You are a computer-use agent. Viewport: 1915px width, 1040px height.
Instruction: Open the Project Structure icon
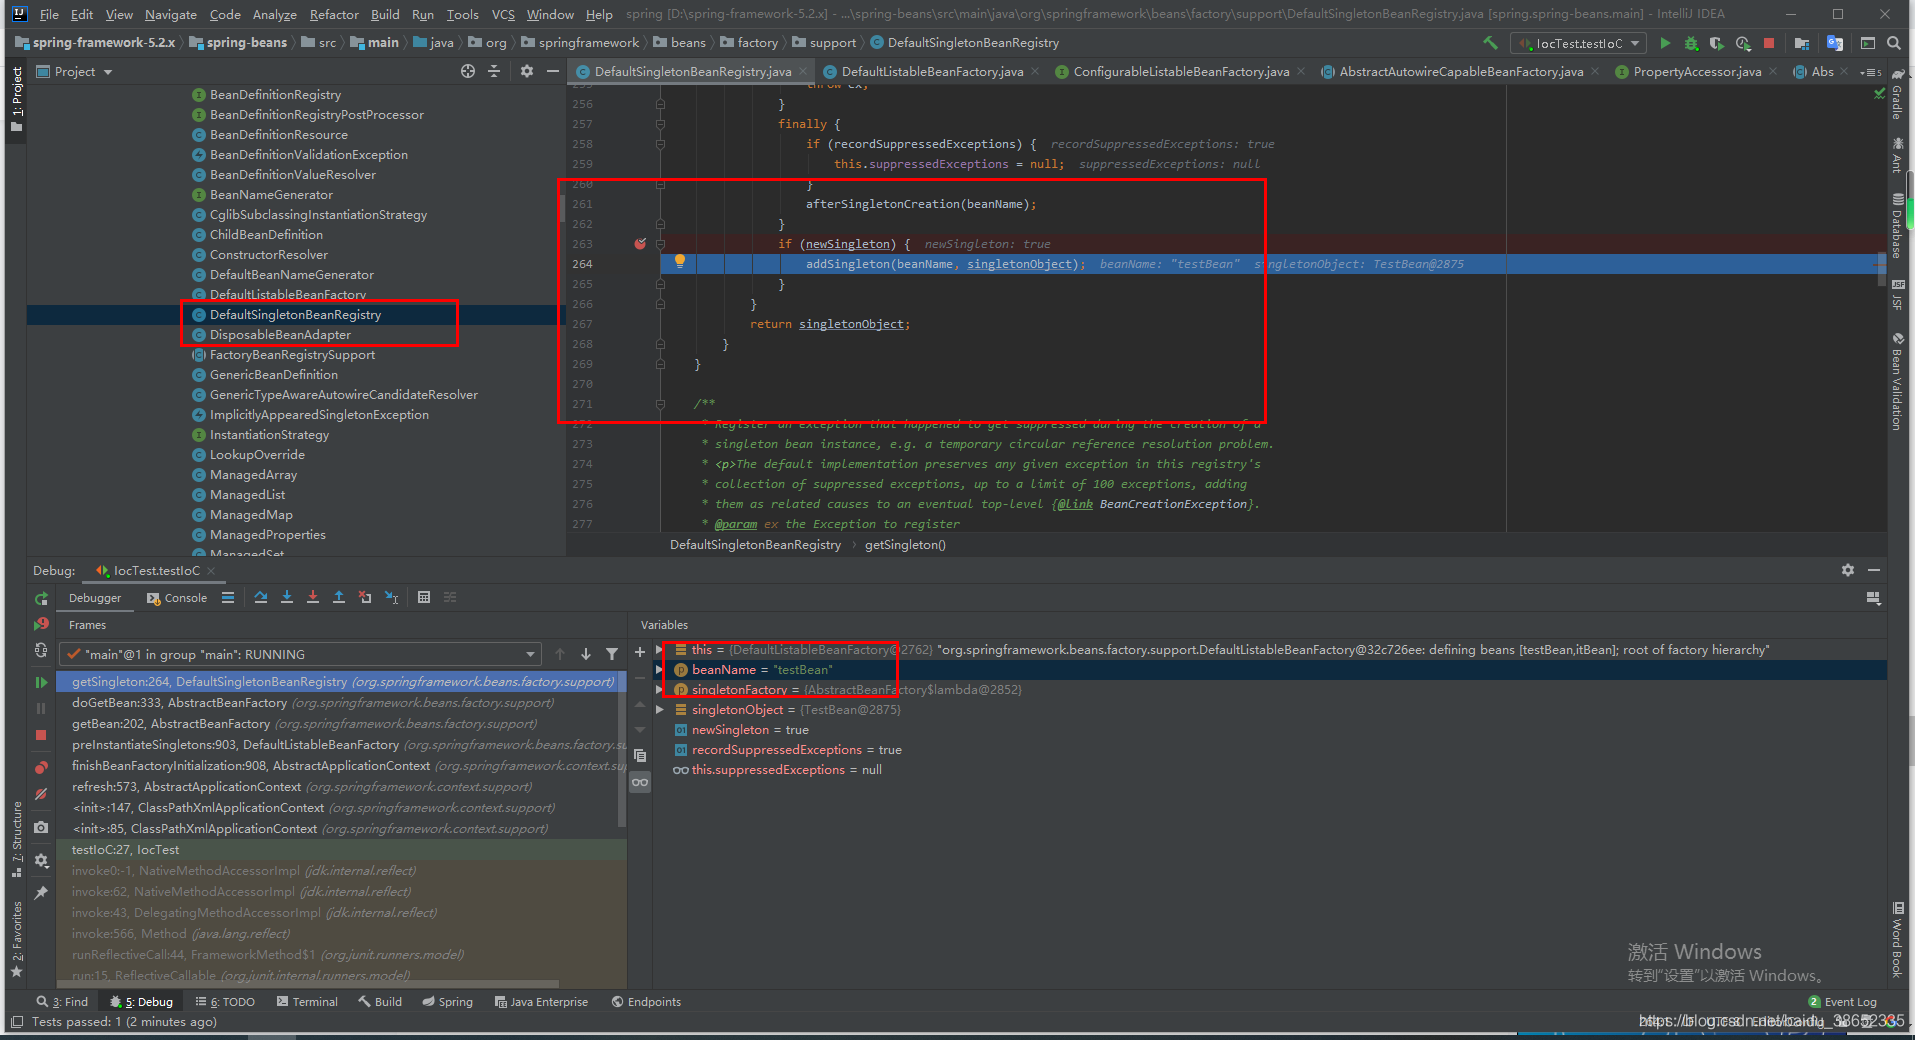pyautogui.click(x=1802, y=43)
